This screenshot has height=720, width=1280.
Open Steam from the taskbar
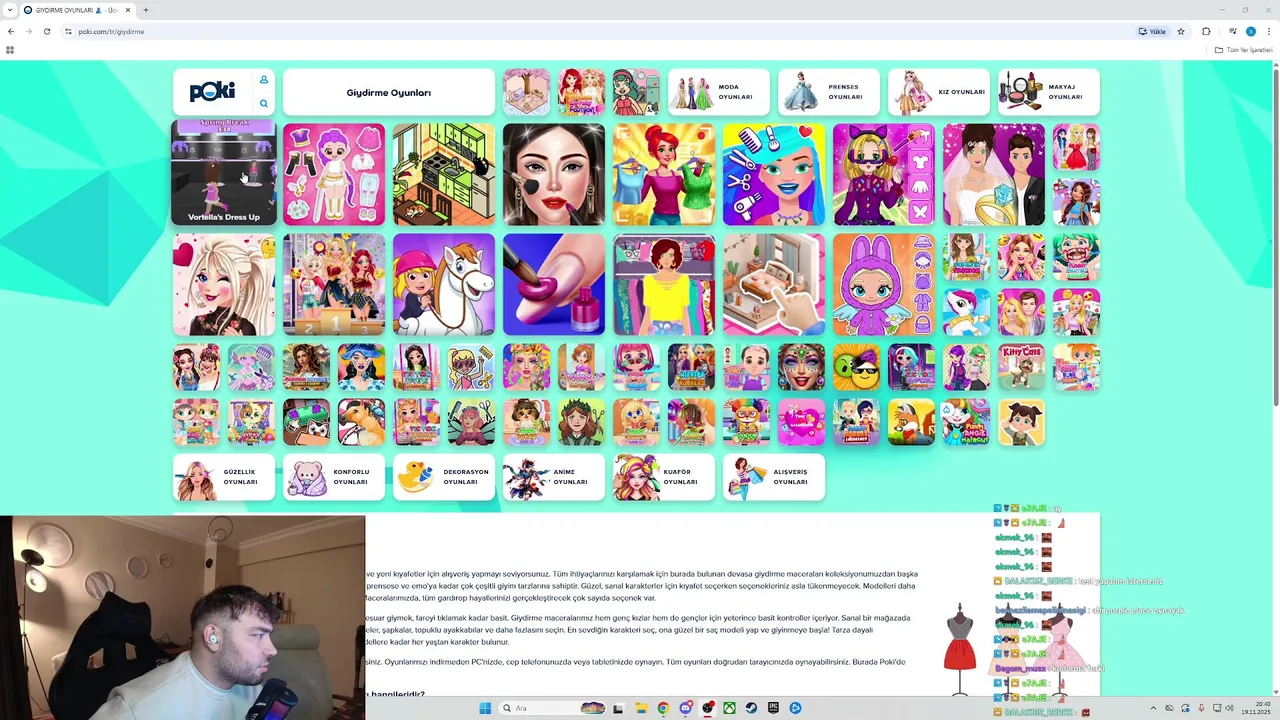[x=751, y=708]
